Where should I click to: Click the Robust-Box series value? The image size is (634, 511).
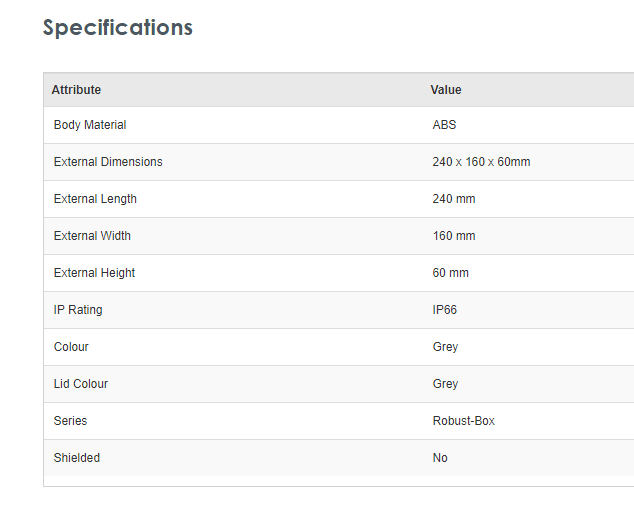coord(463,421)
